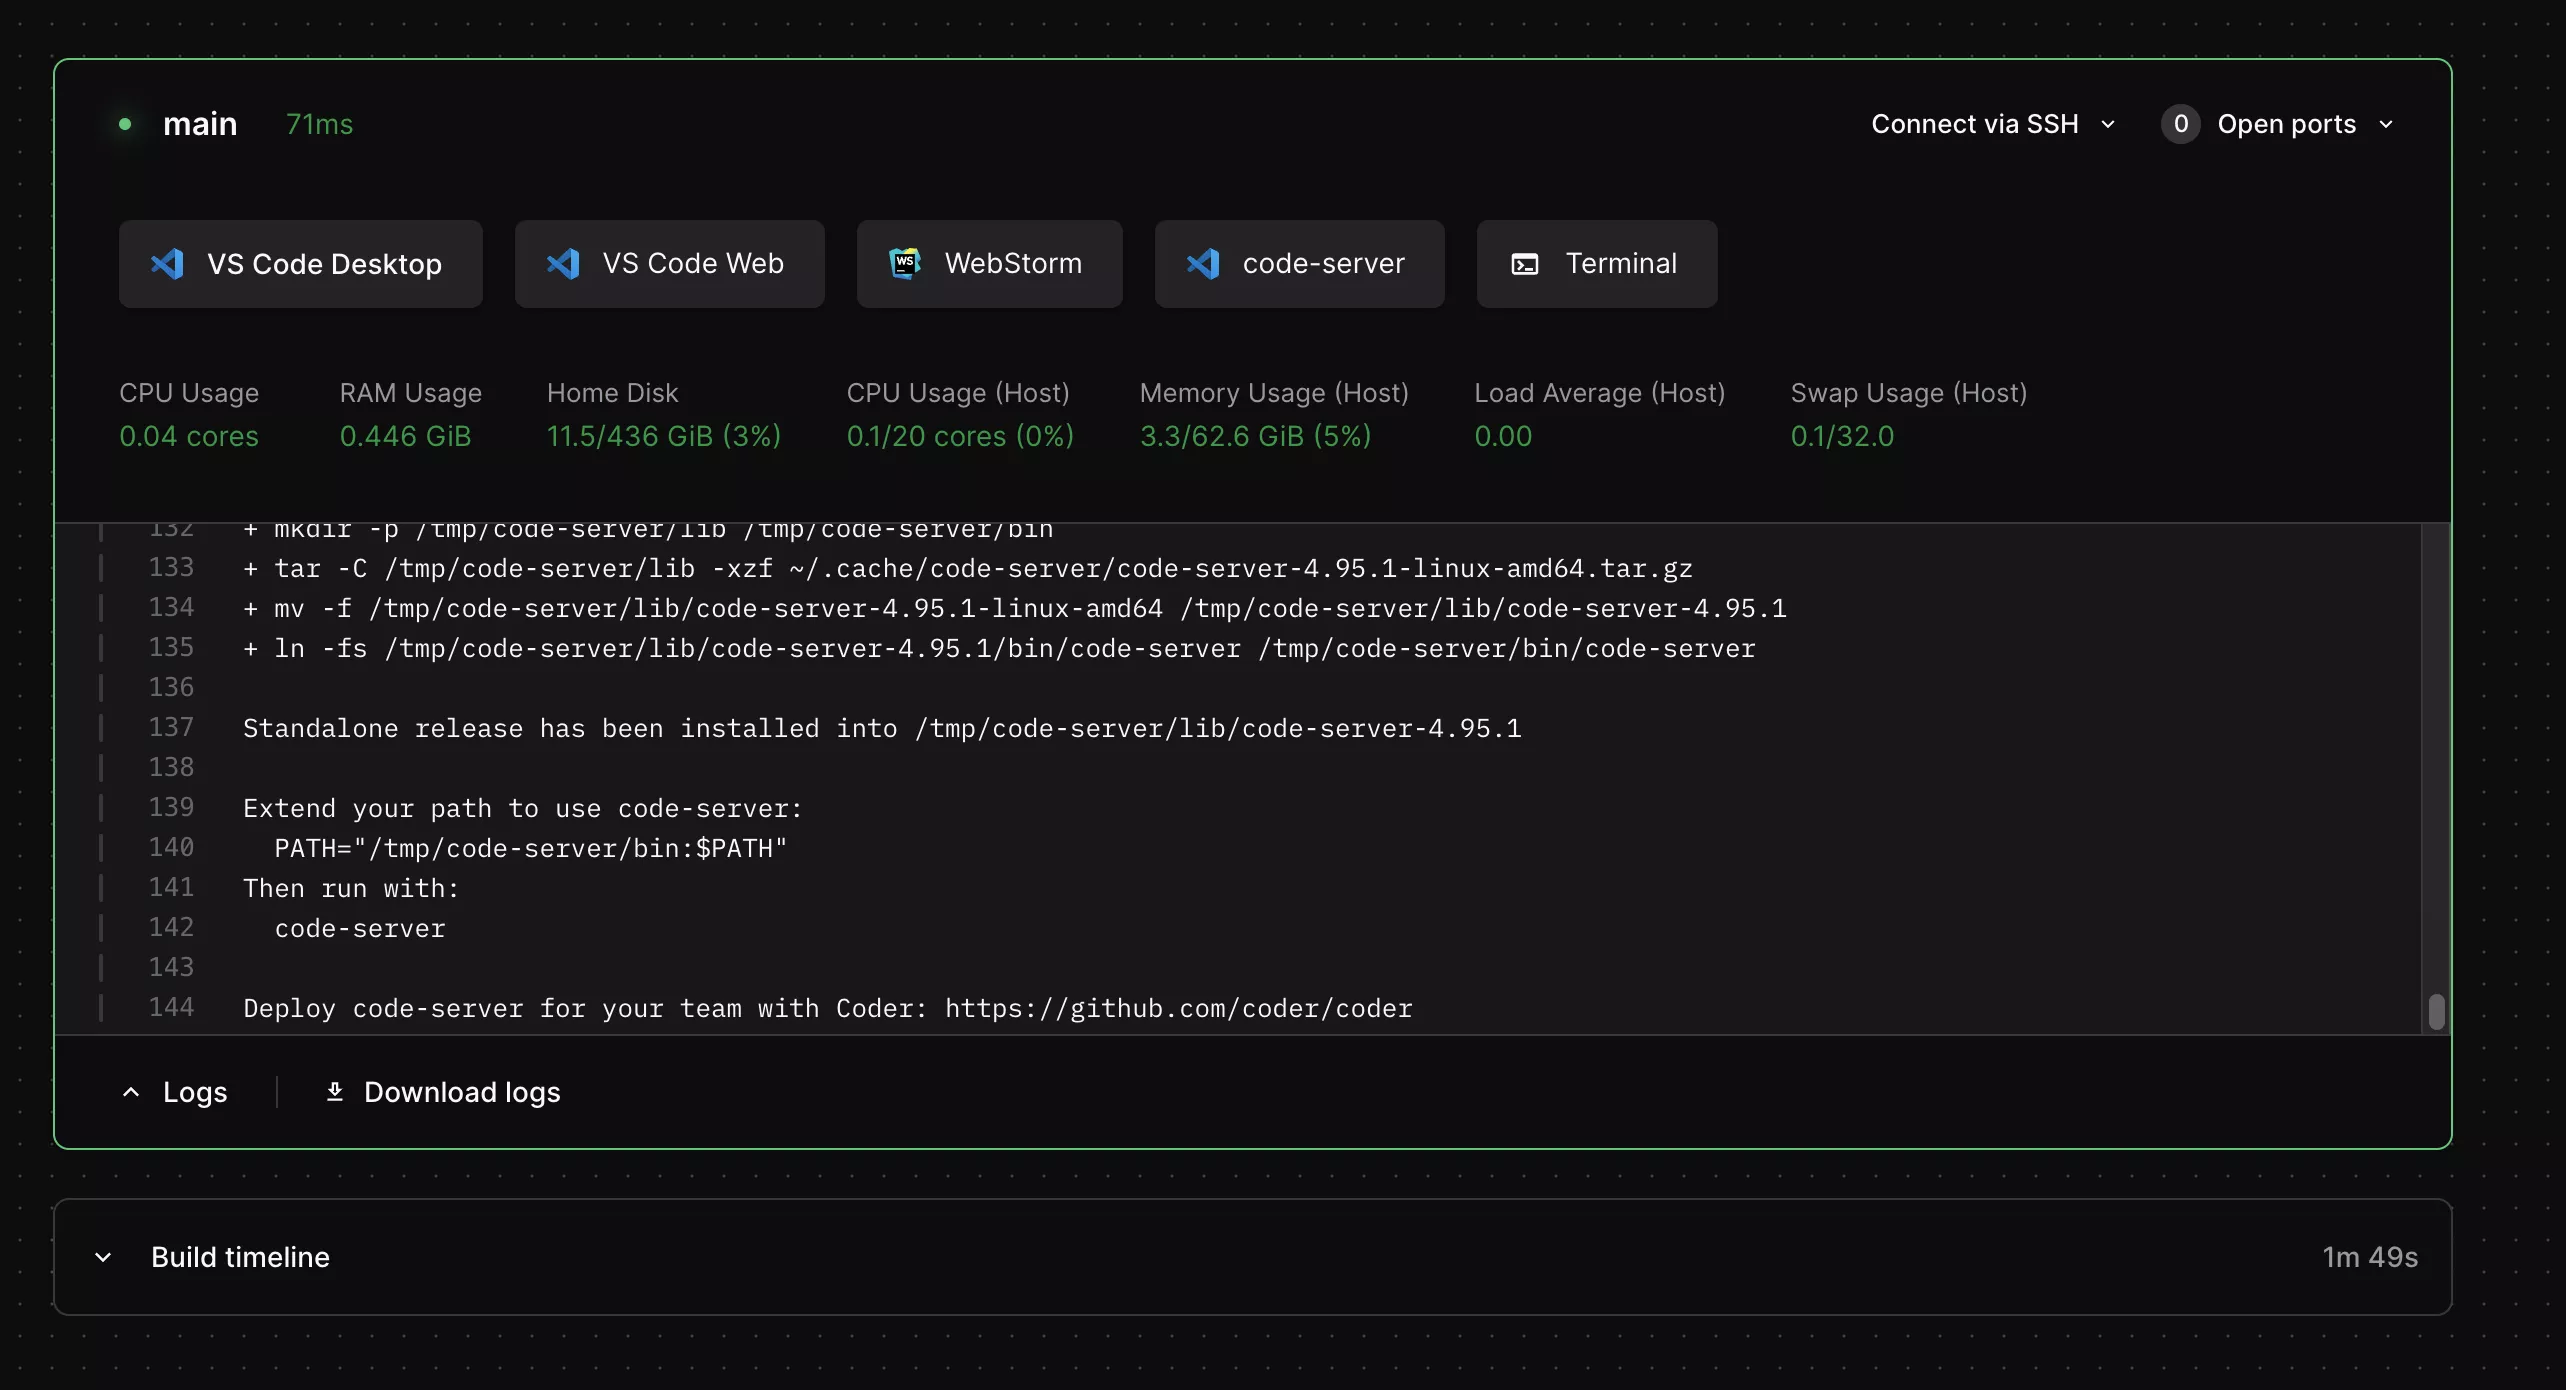
Task: Click the VS Code Desktop logo icon
Action: 167,264
